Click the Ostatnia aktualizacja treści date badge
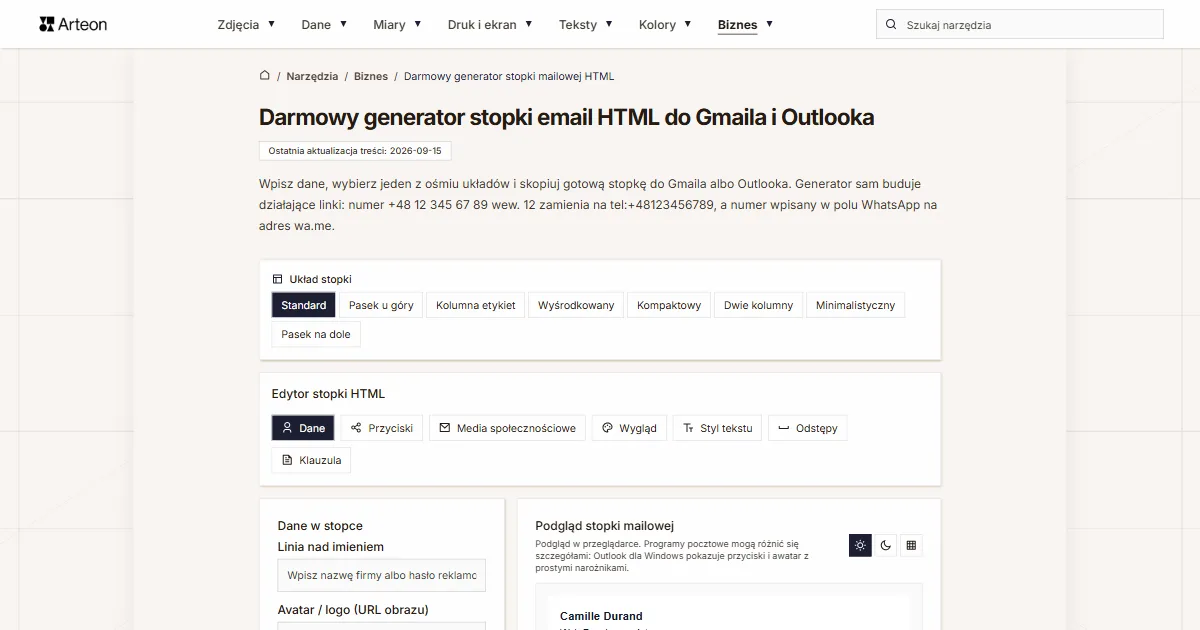 [x=355, y=151]
